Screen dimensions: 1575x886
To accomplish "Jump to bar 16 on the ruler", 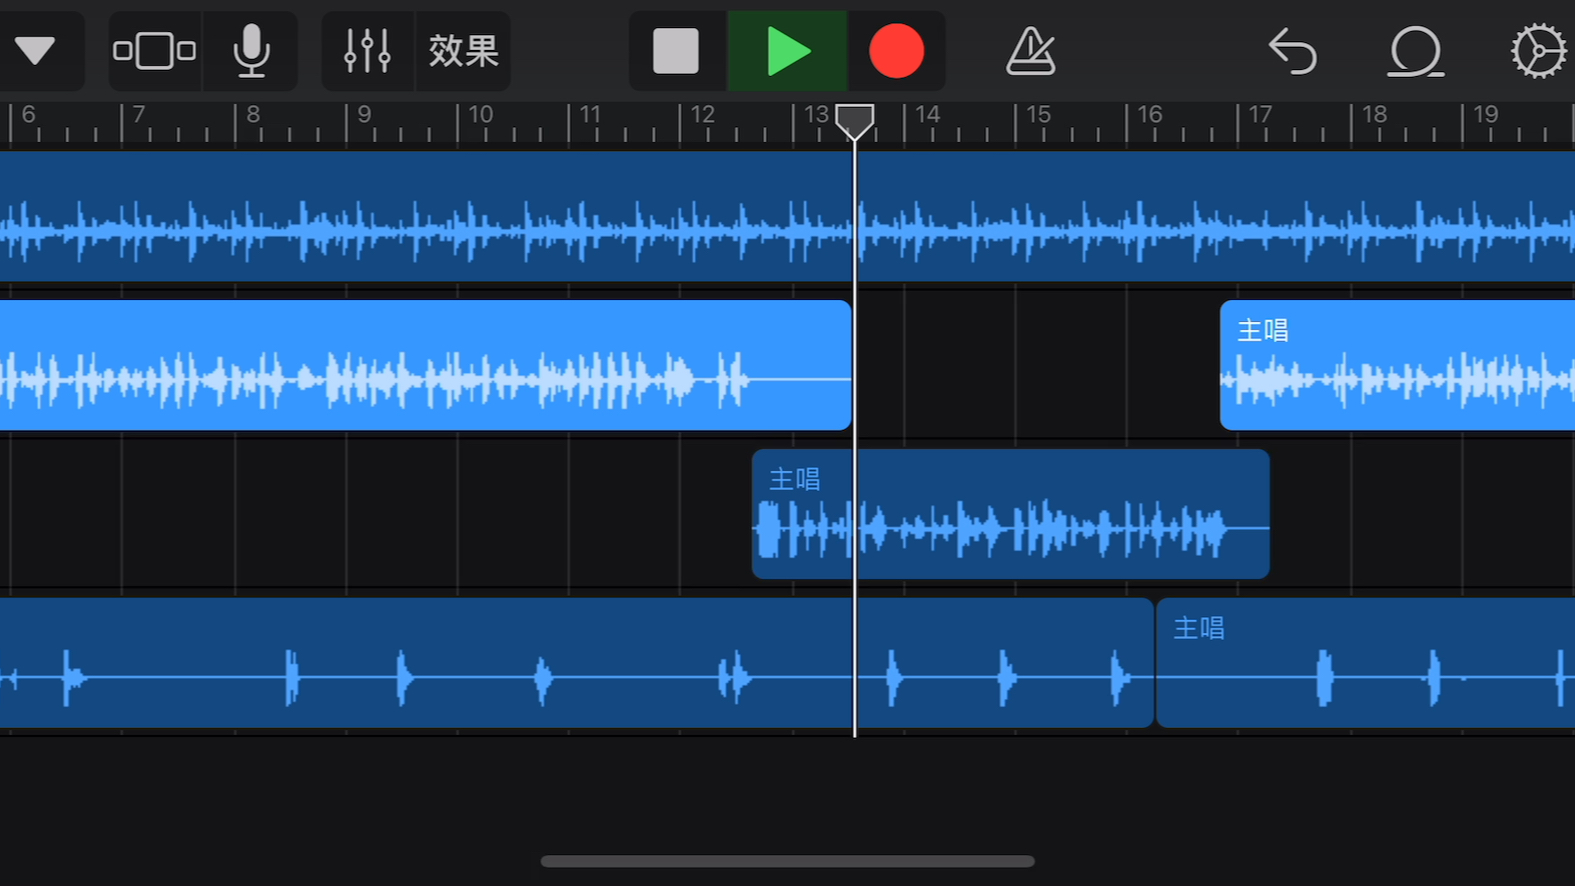I will (1150, 115).
